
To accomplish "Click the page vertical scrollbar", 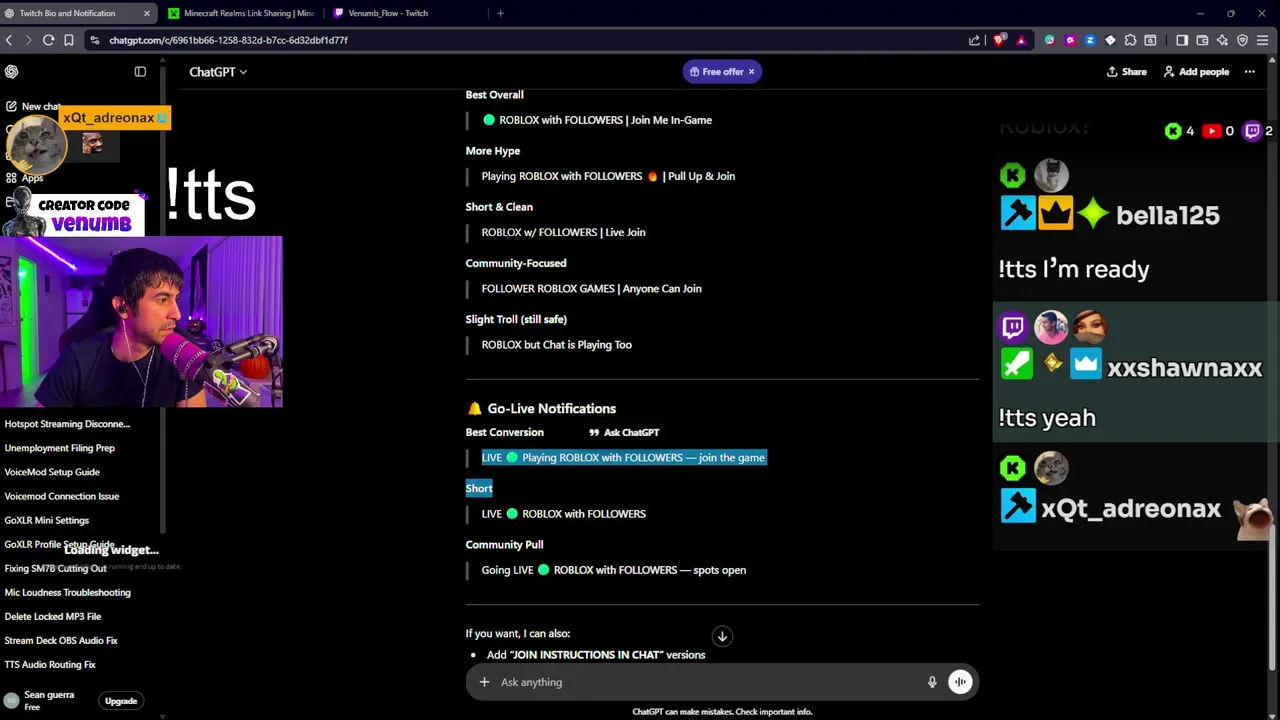I will 1272,600.
